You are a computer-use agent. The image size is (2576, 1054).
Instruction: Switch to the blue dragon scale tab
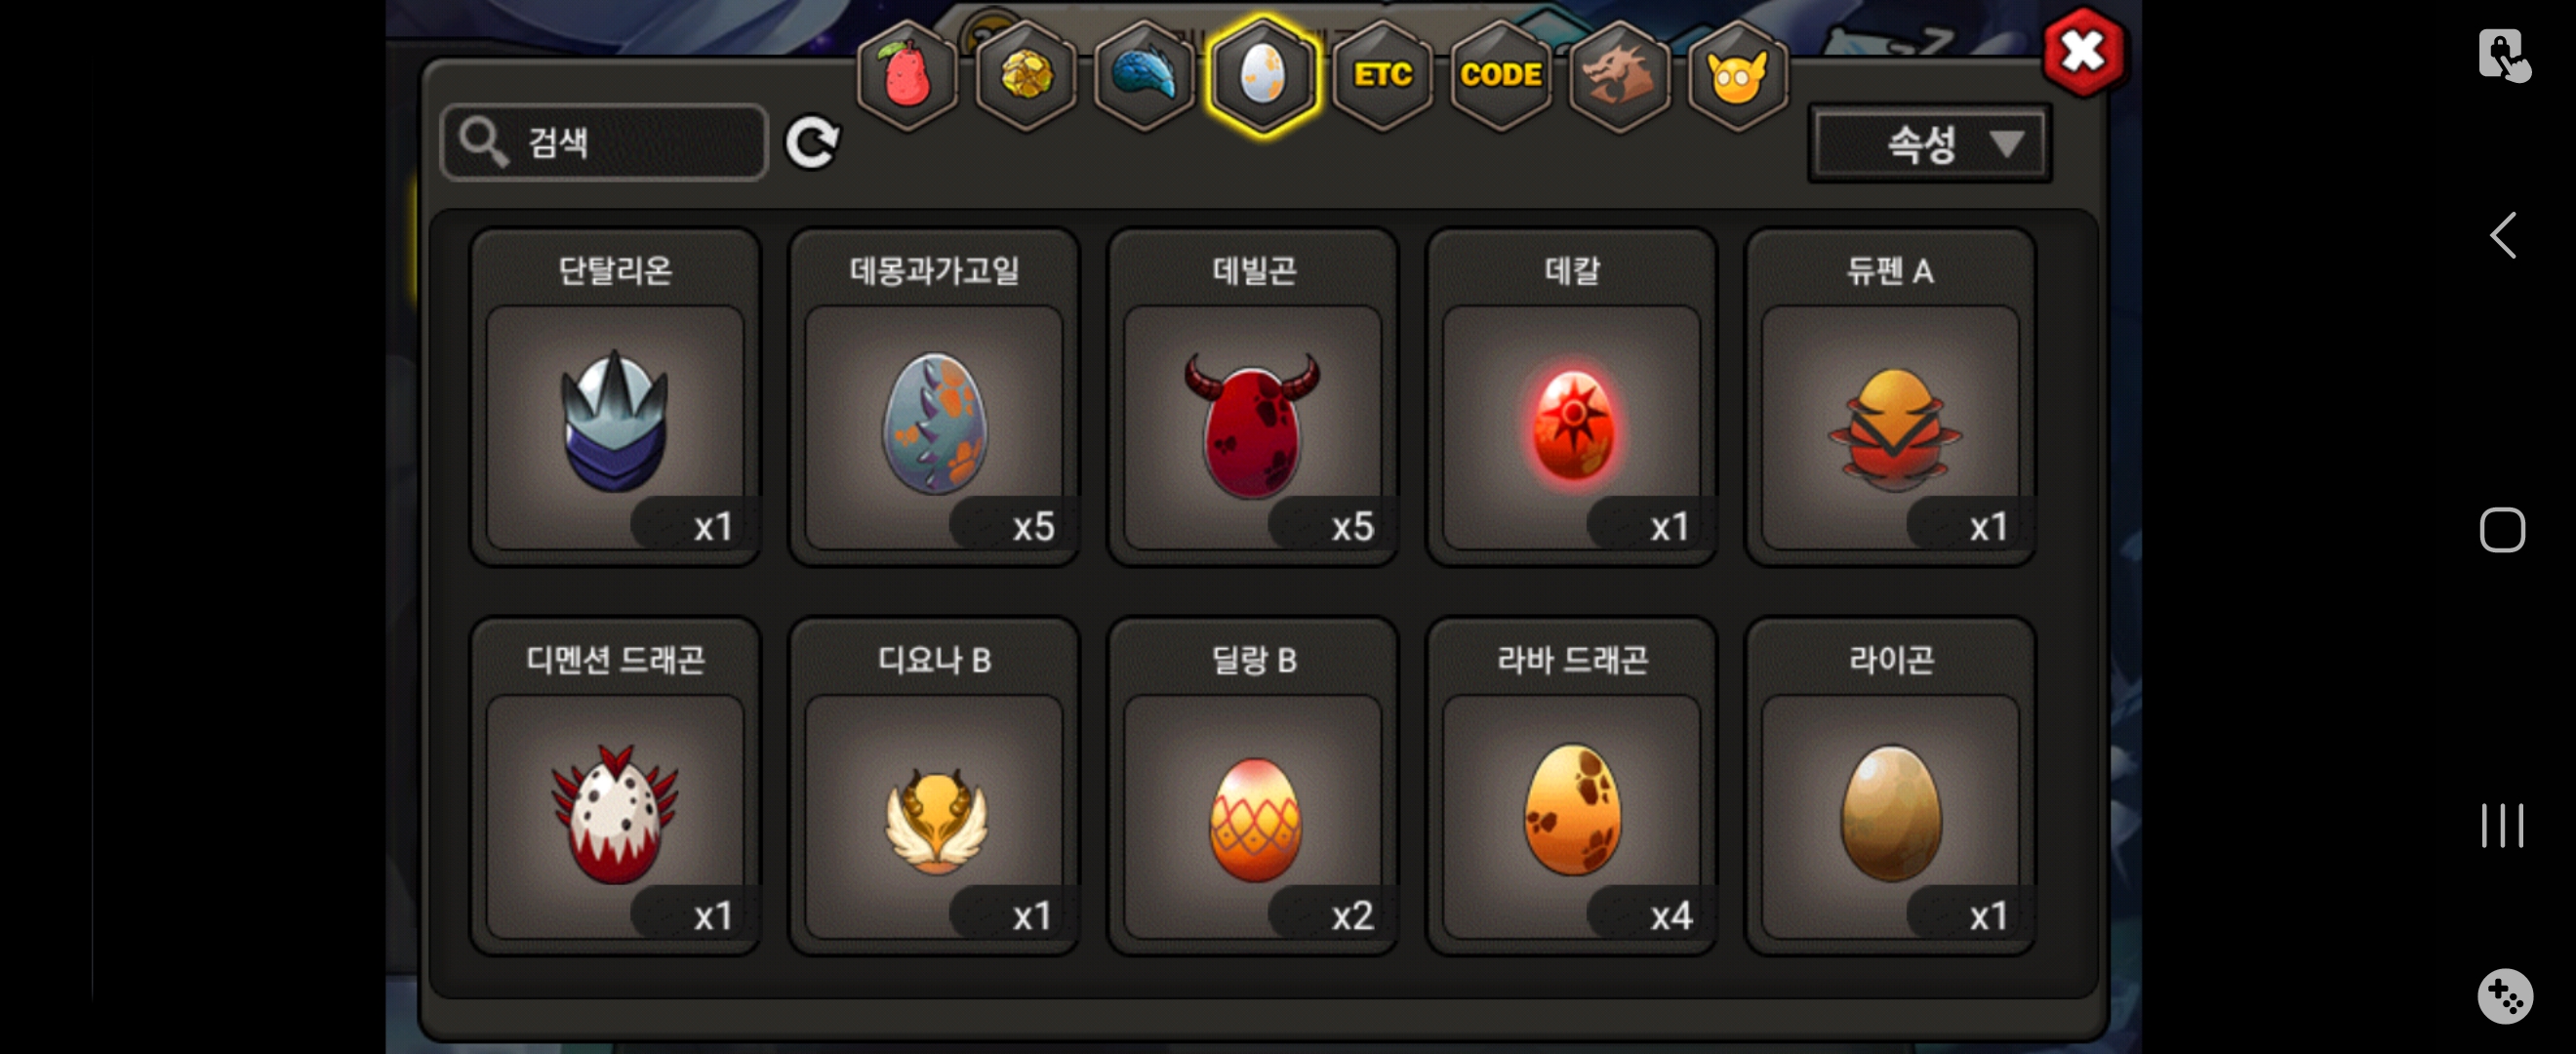1144,75
